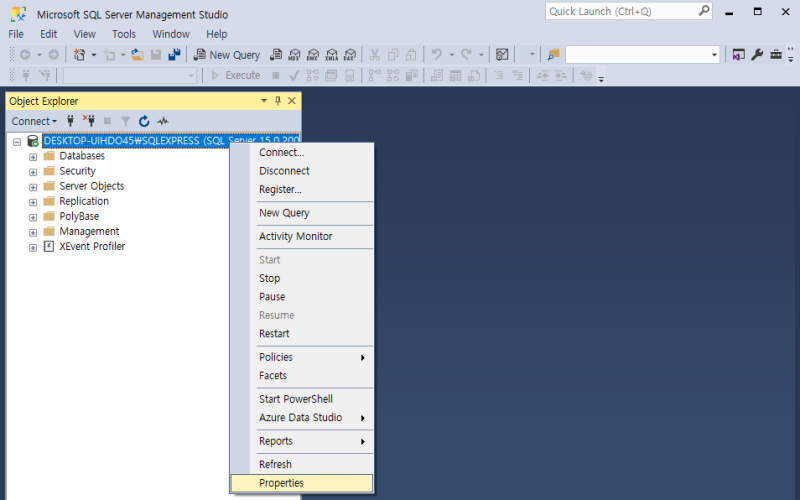Choose Connect... from the context menu
Viewport: 800px width, 500px height.
pyautogui.click(x=302, y=153)
